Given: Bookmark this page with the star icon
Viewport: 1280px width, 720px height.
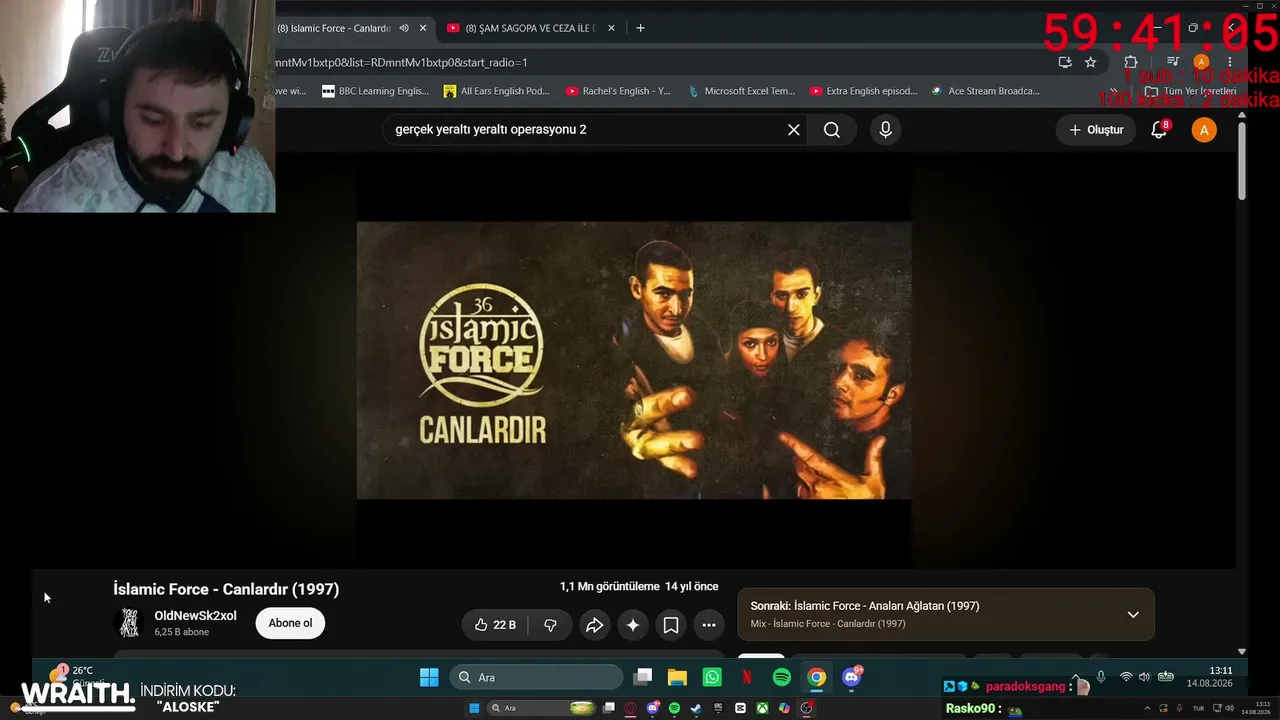Looking at the screenshot, I should 1090,62.
